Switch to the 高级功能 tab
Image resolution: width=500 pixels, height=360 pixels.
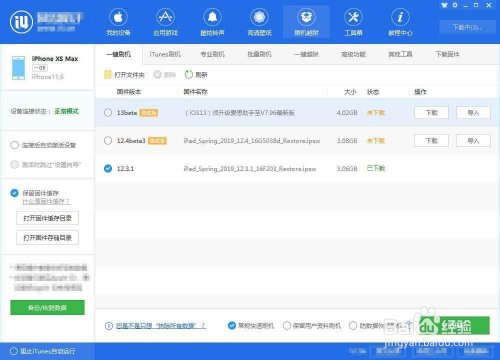pyautogui.click(x=353, y=54)
